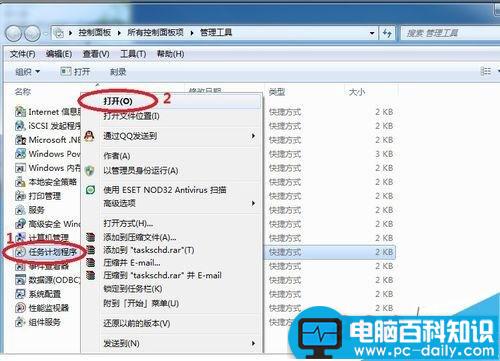
Task: Sort by the 类型 column header
Action: coord(277,92)
